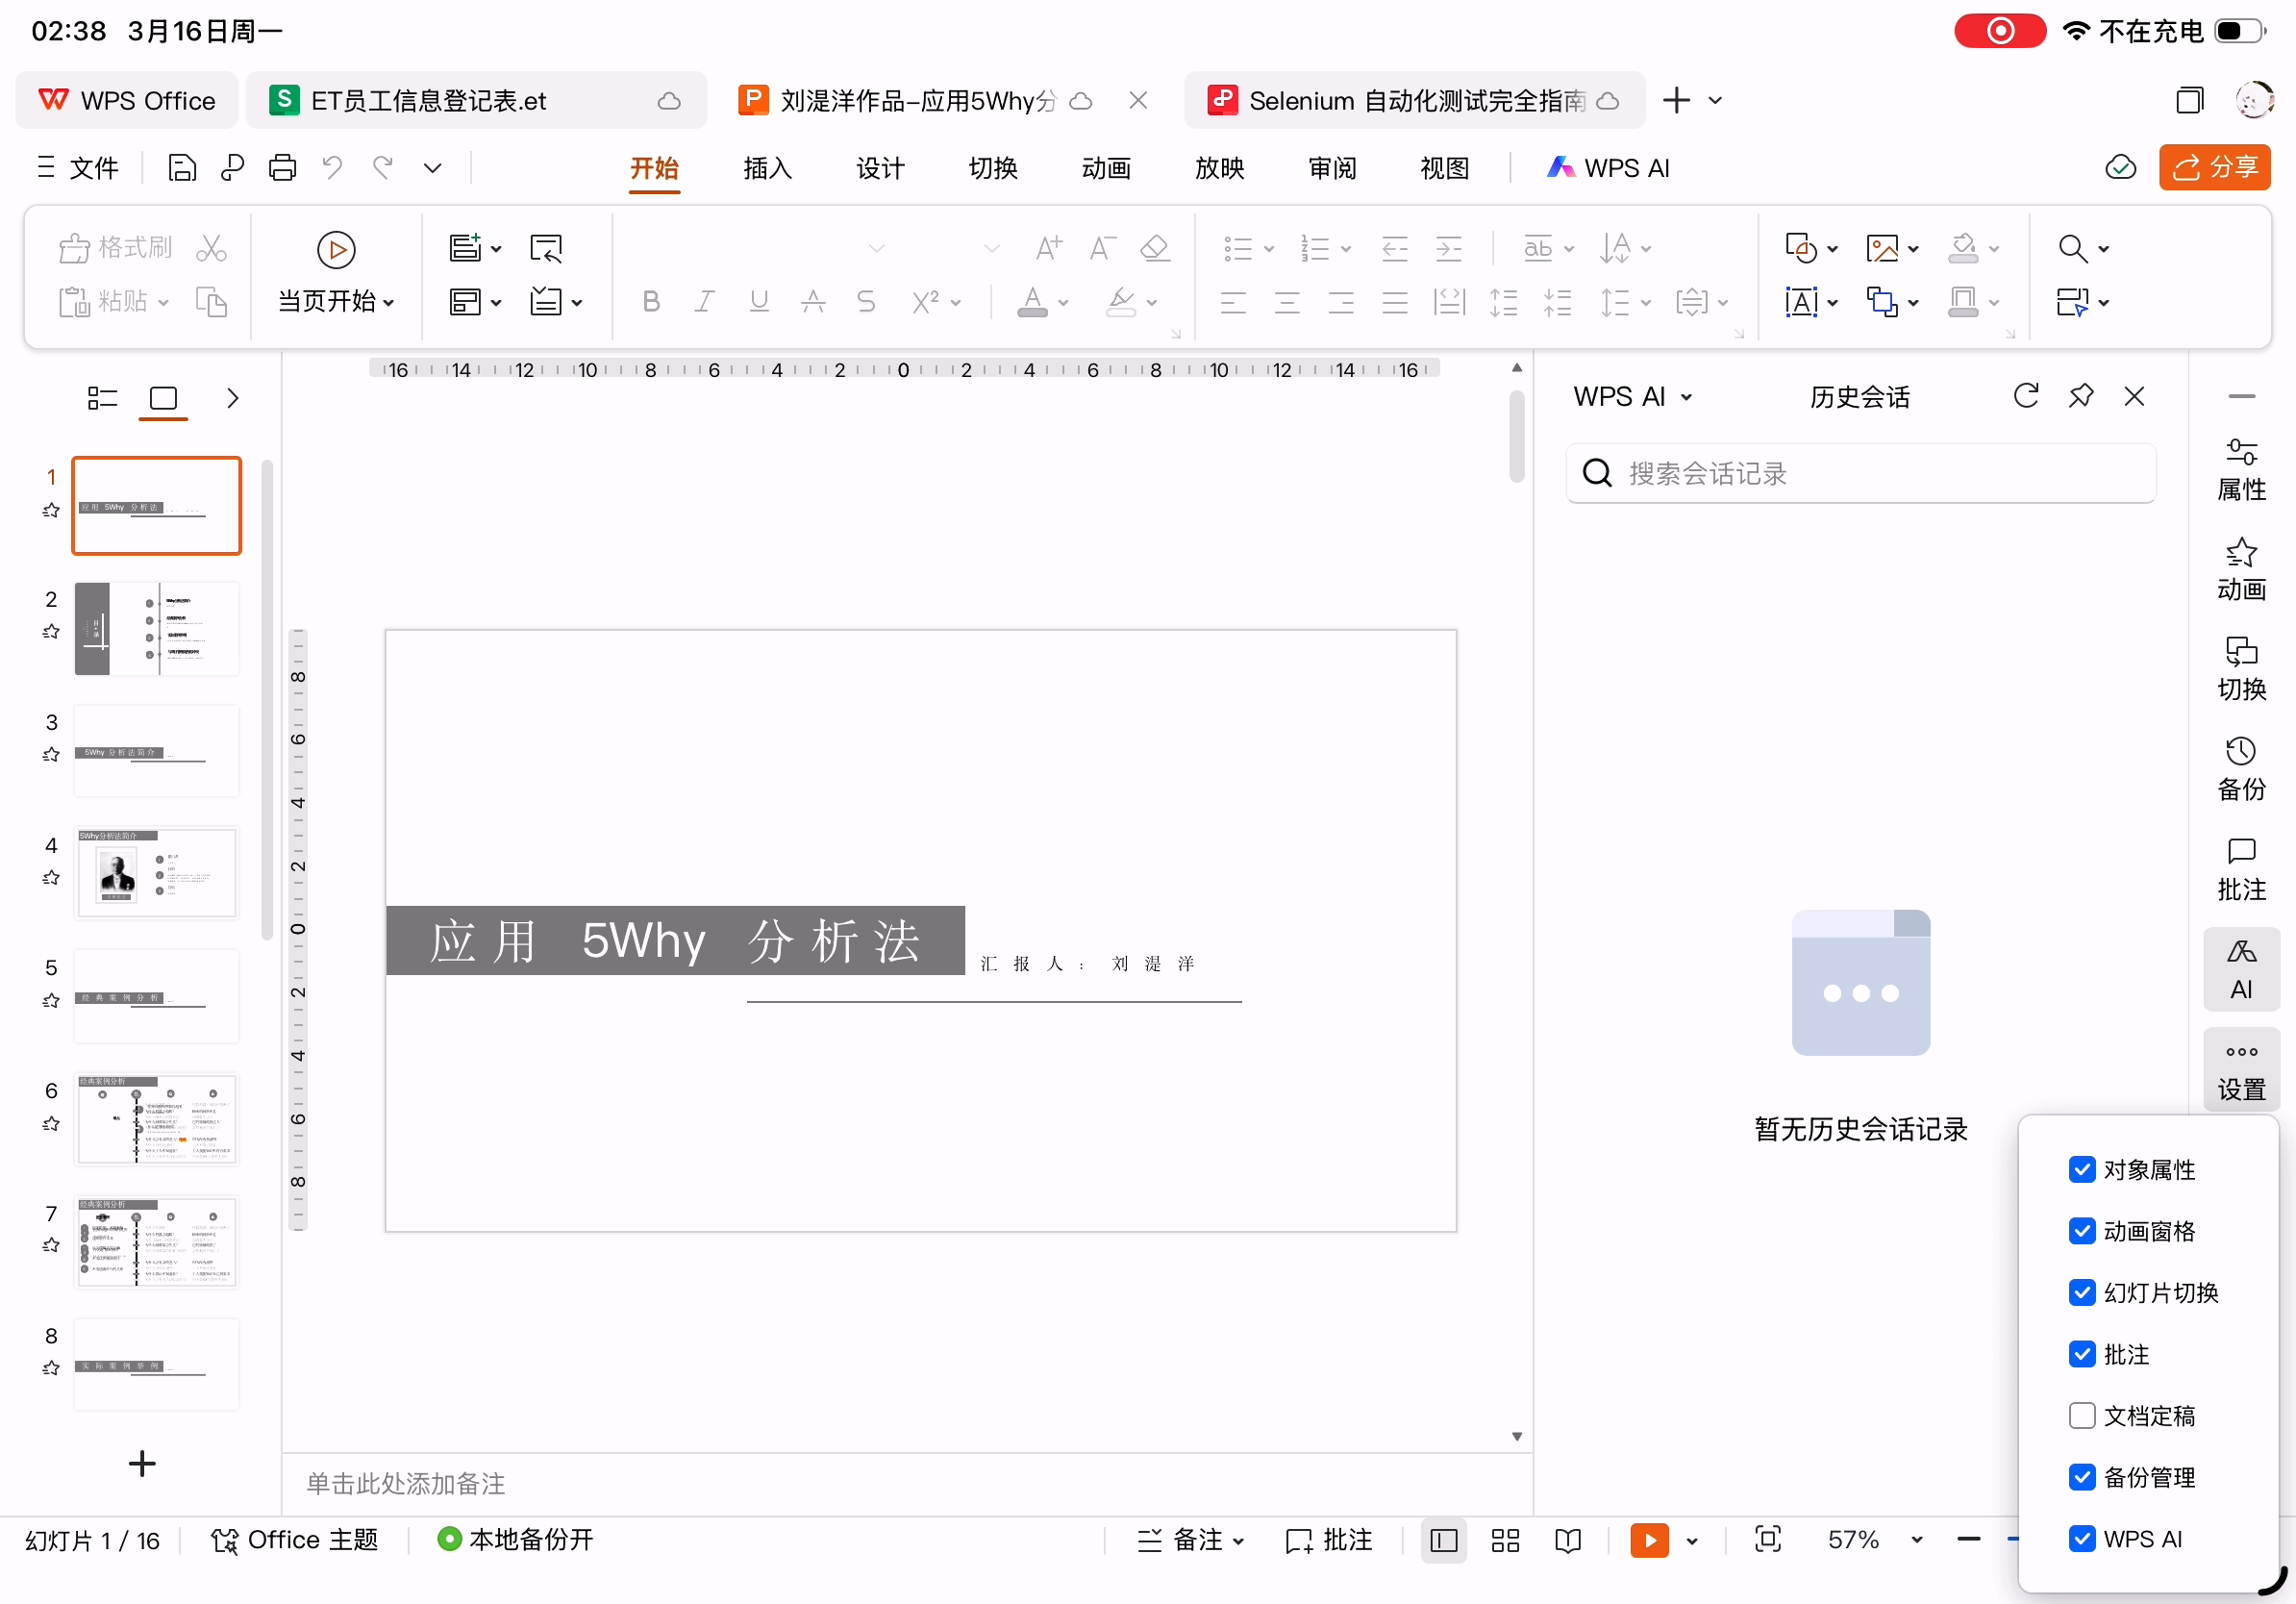Open the 57% zoom level dropdown

coord(1916,1540)
